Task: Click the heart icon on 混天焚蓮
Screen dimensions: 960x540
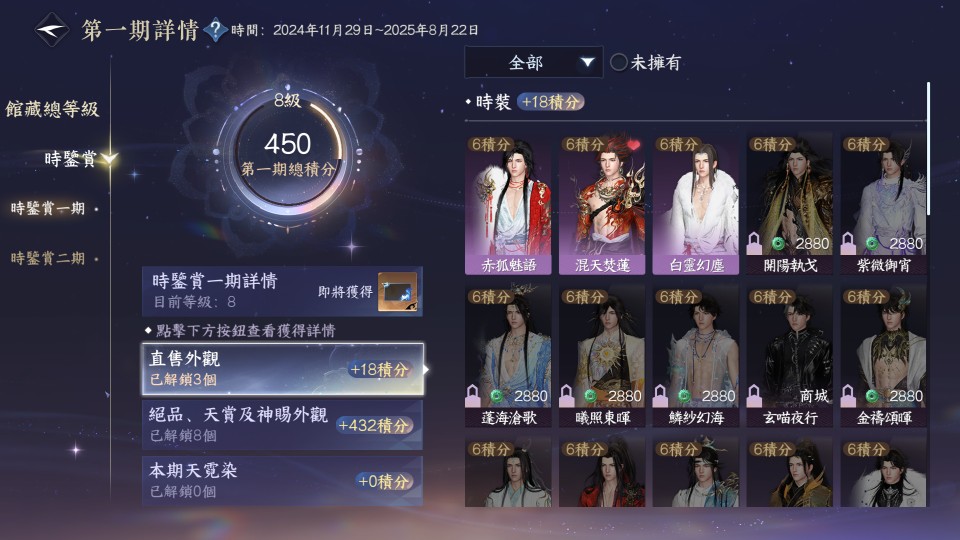Action: point(633,145)
